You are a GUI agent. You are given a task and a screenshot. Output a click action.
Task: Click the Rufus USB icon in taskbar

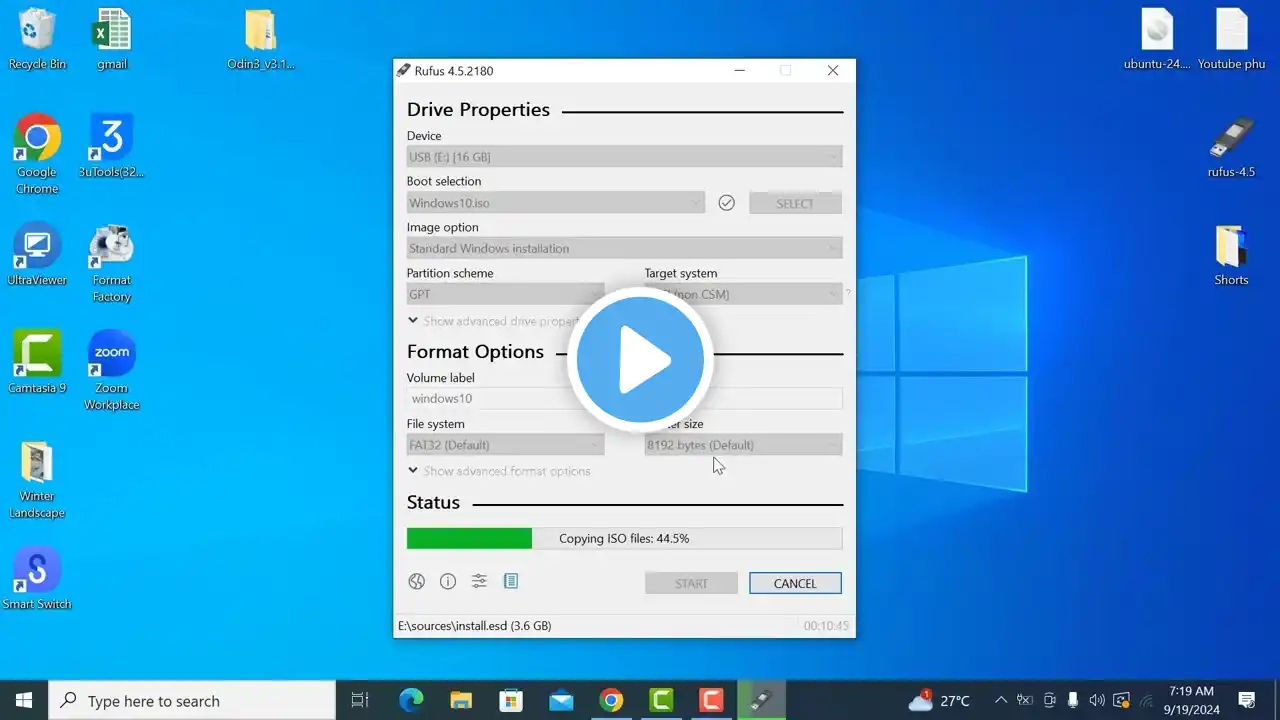coord(761,700)
